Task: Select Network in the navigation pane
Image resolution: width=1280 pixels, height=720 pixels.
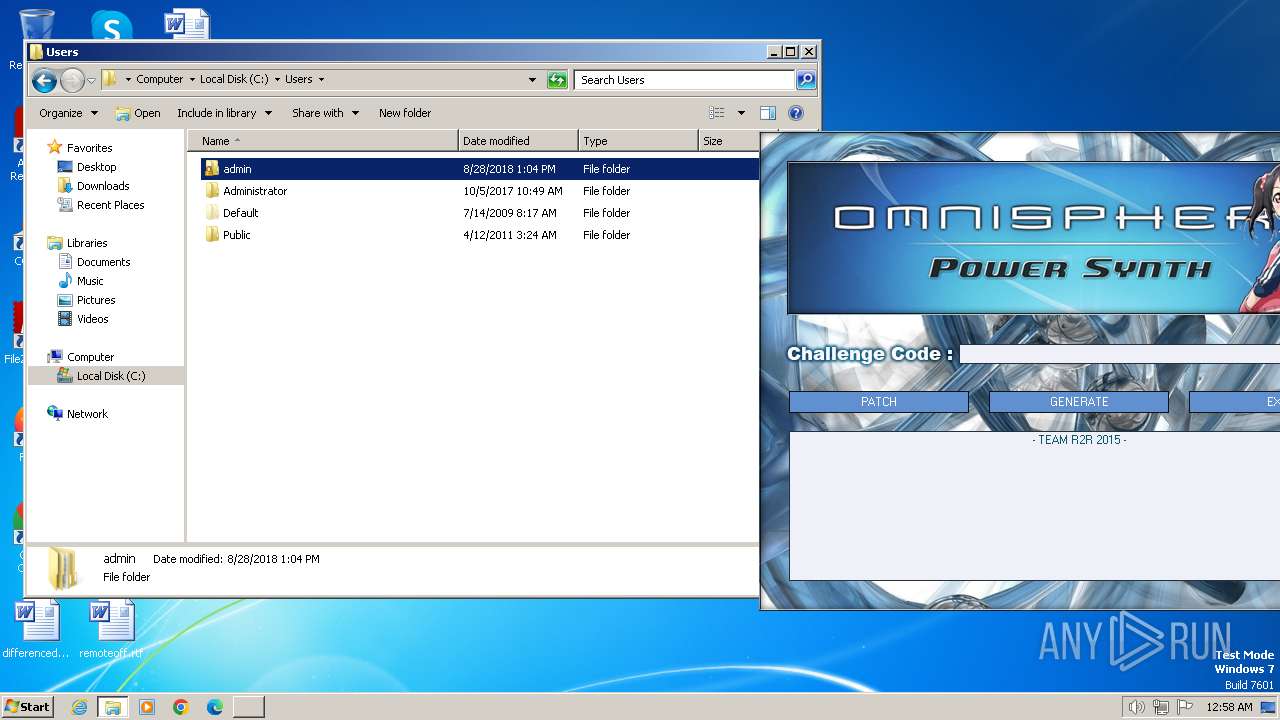Action: pyautogui.click(x=87, y=414)
